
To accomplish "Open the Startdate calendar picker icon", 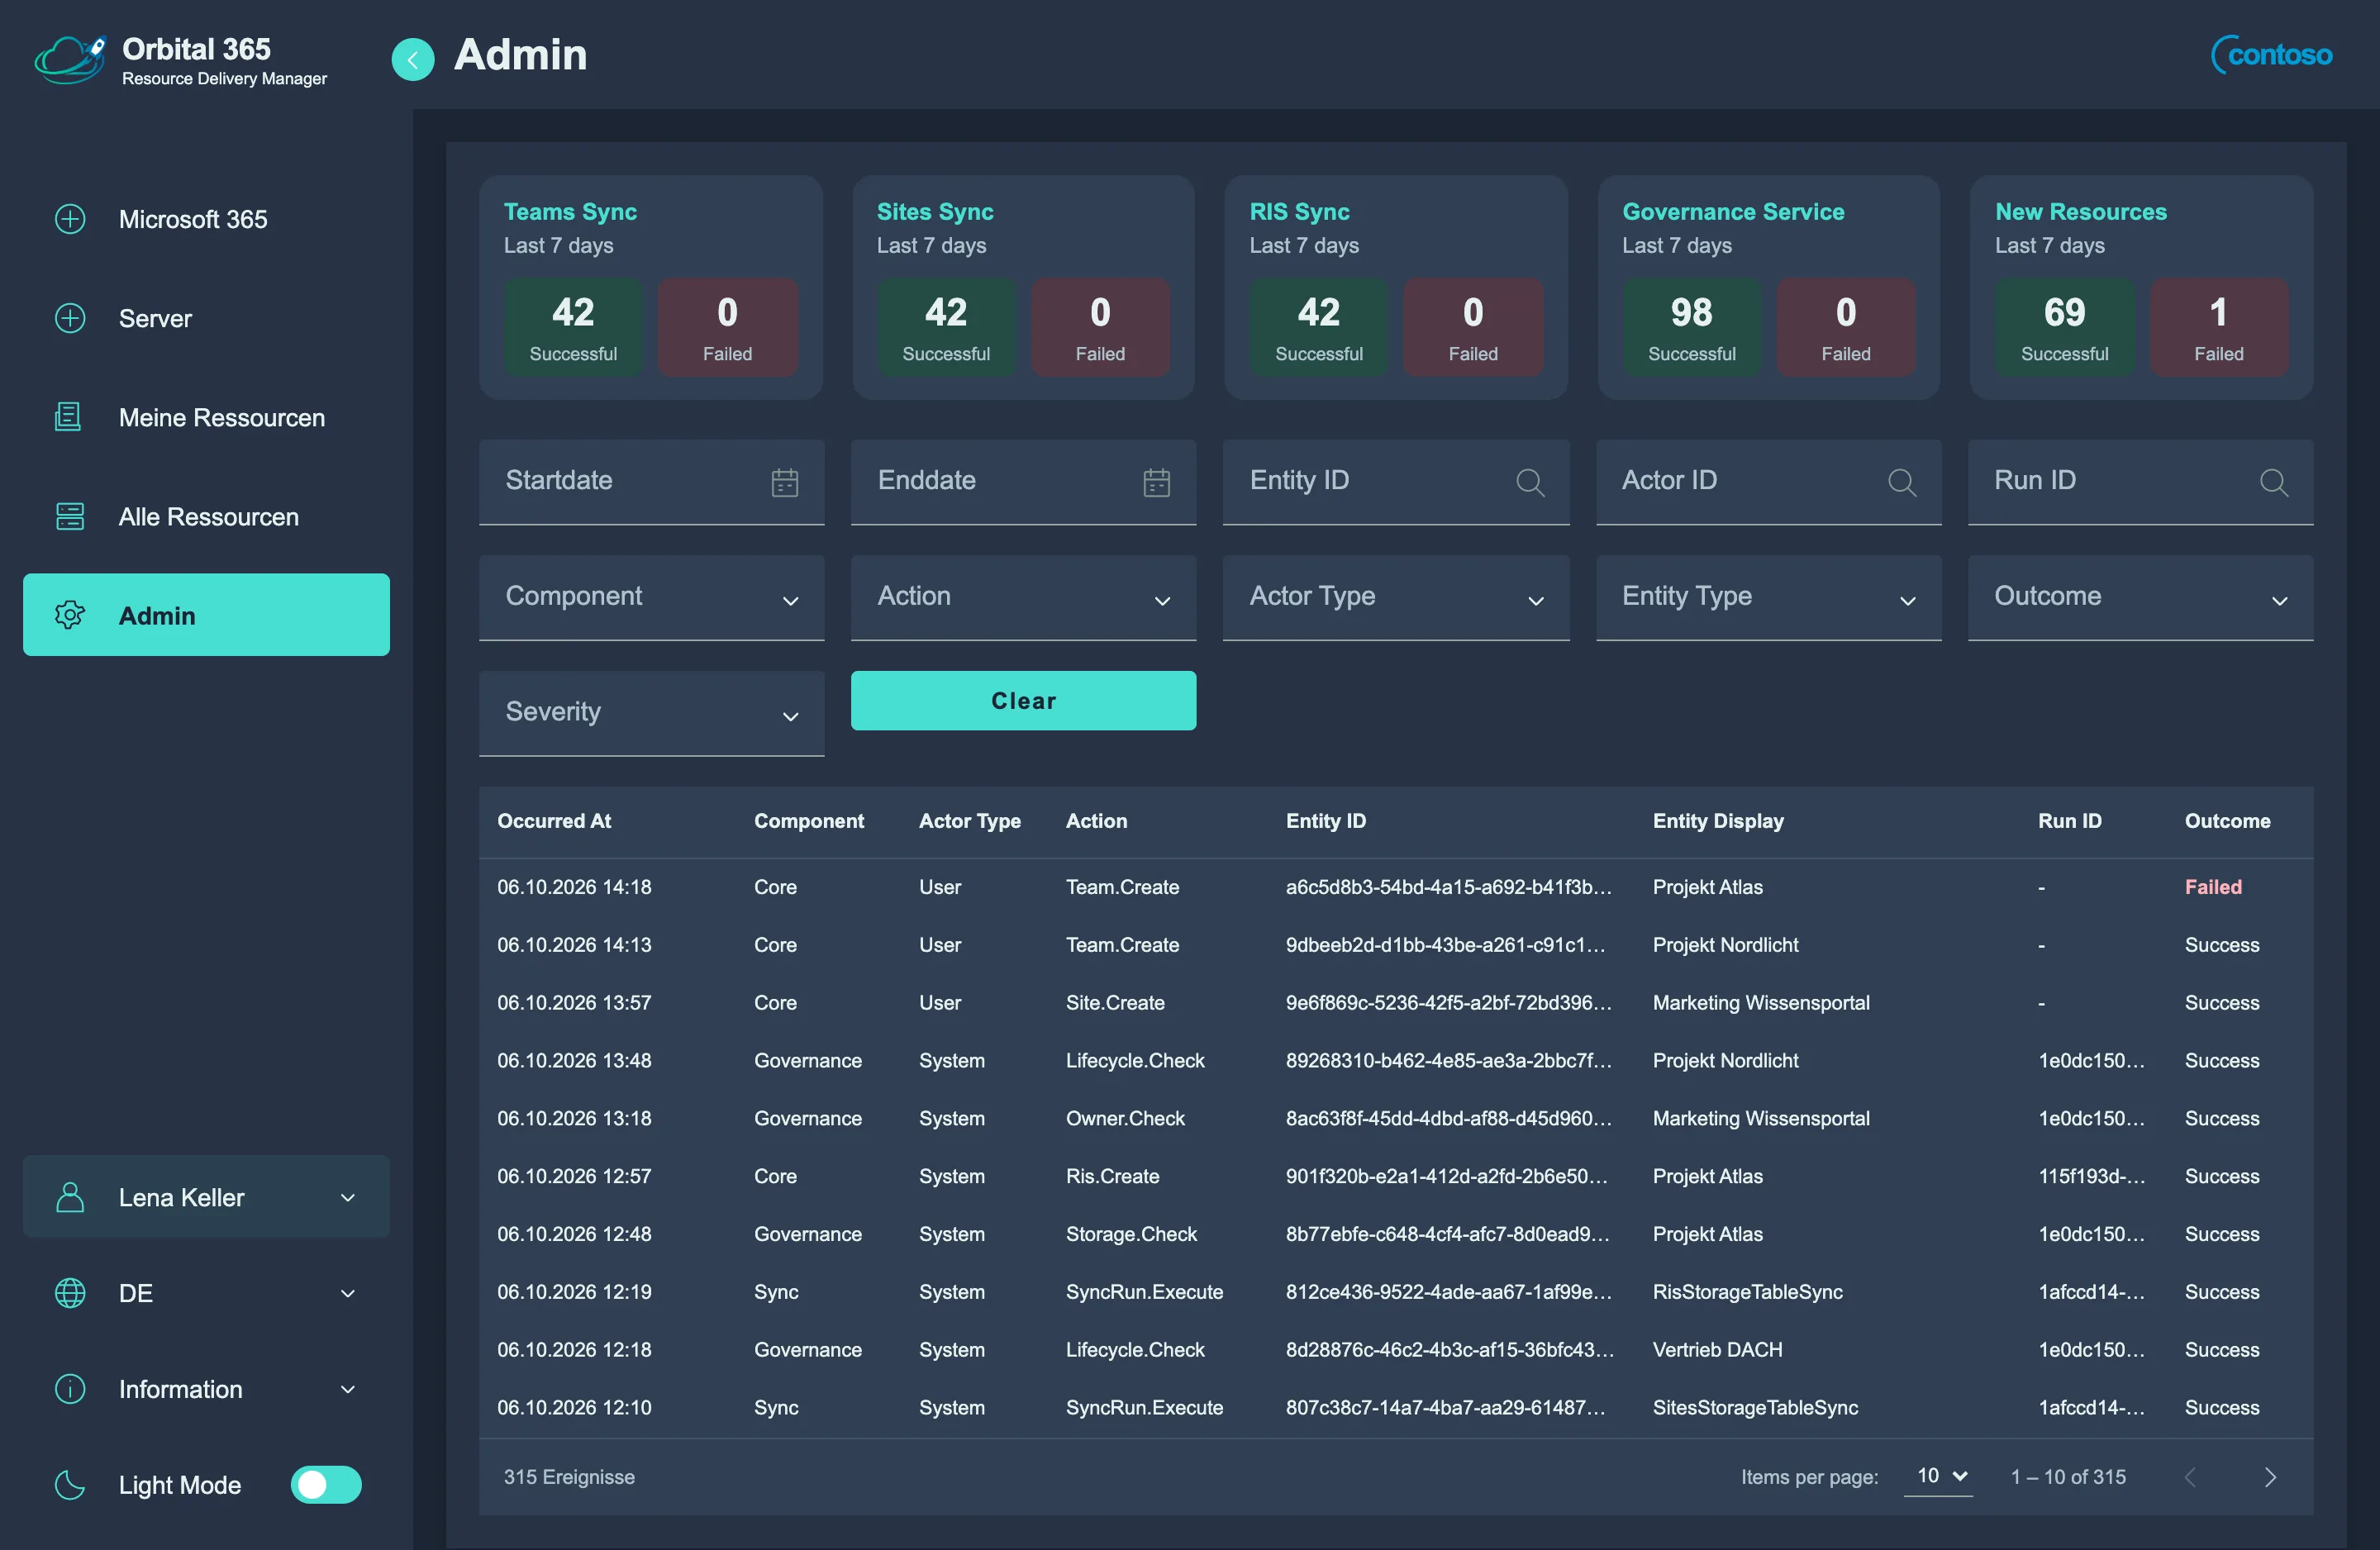I will coord(784,483).
